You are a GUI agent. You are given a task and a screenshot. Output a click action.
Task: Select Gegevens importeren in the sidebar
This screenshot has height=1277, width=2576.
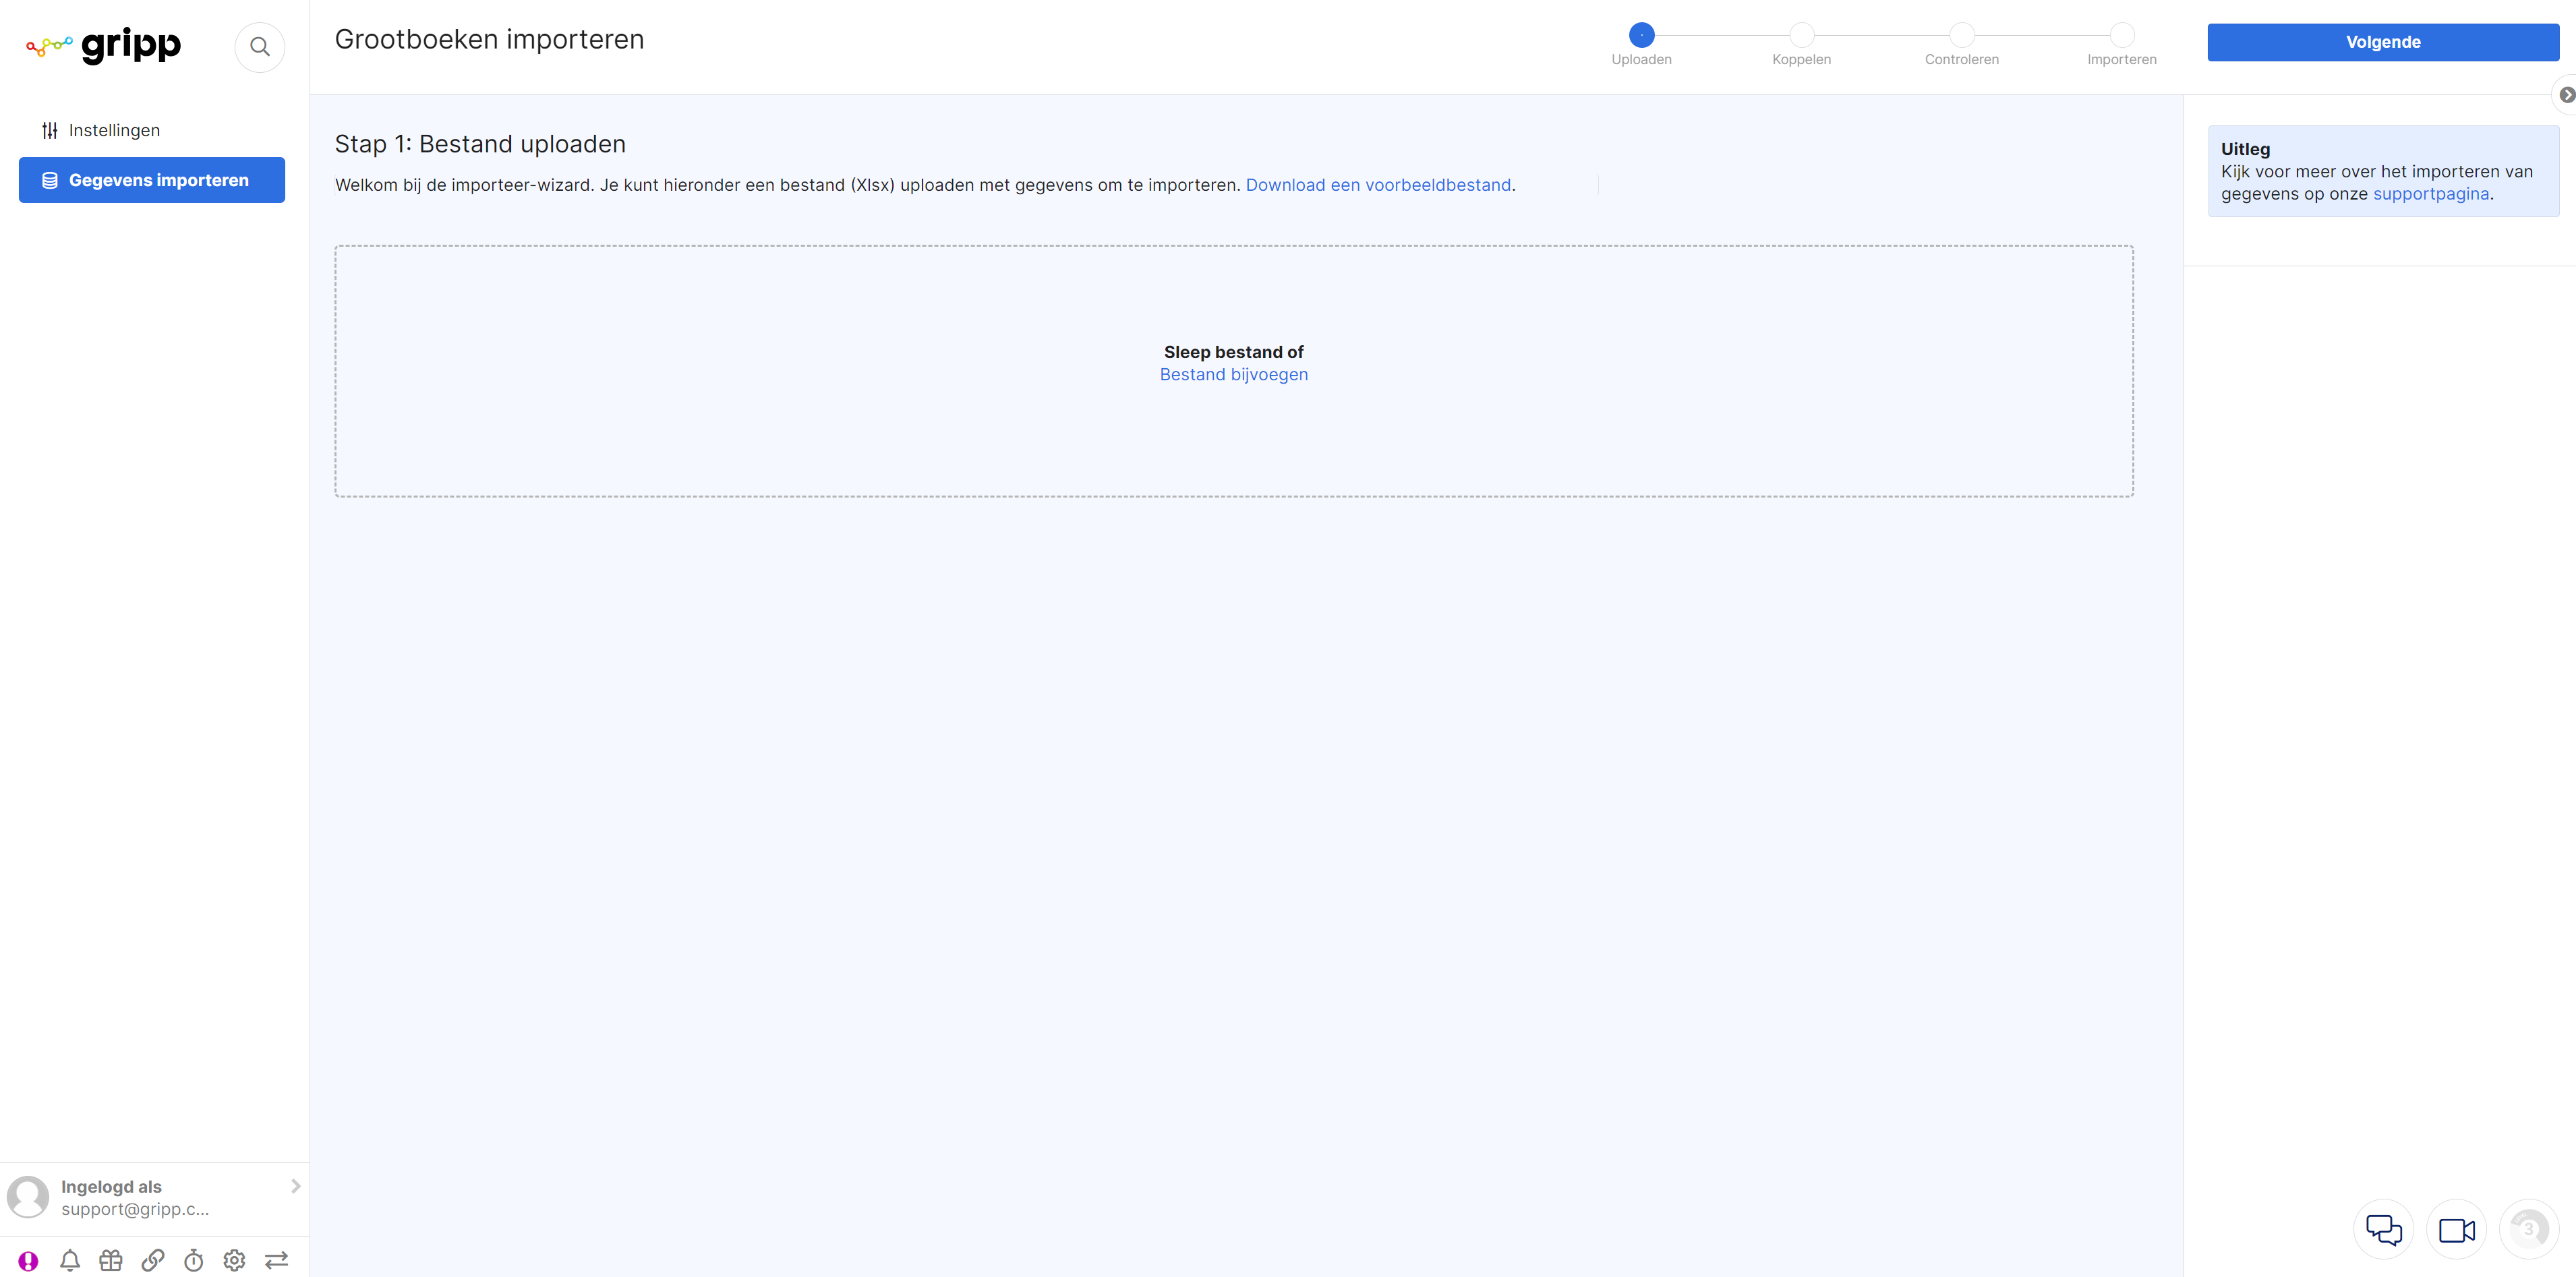[152, 180]
